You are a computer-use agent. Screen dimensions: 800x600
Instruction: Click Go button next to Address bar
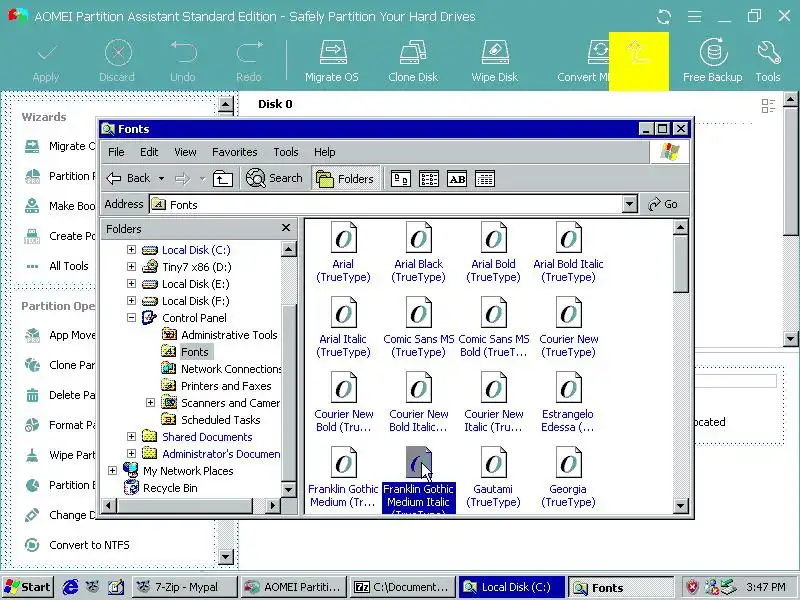point(663,205)
